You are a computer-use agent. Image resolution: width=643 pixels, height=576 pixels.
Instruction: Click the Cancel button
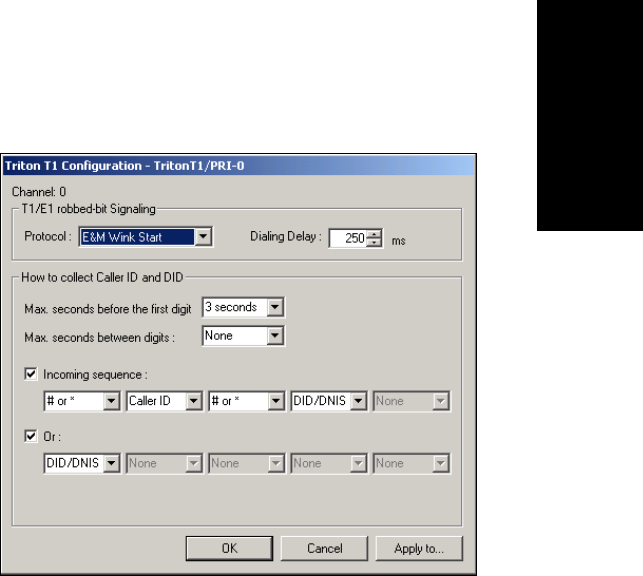pyautogui.click(x=324, y=548)
